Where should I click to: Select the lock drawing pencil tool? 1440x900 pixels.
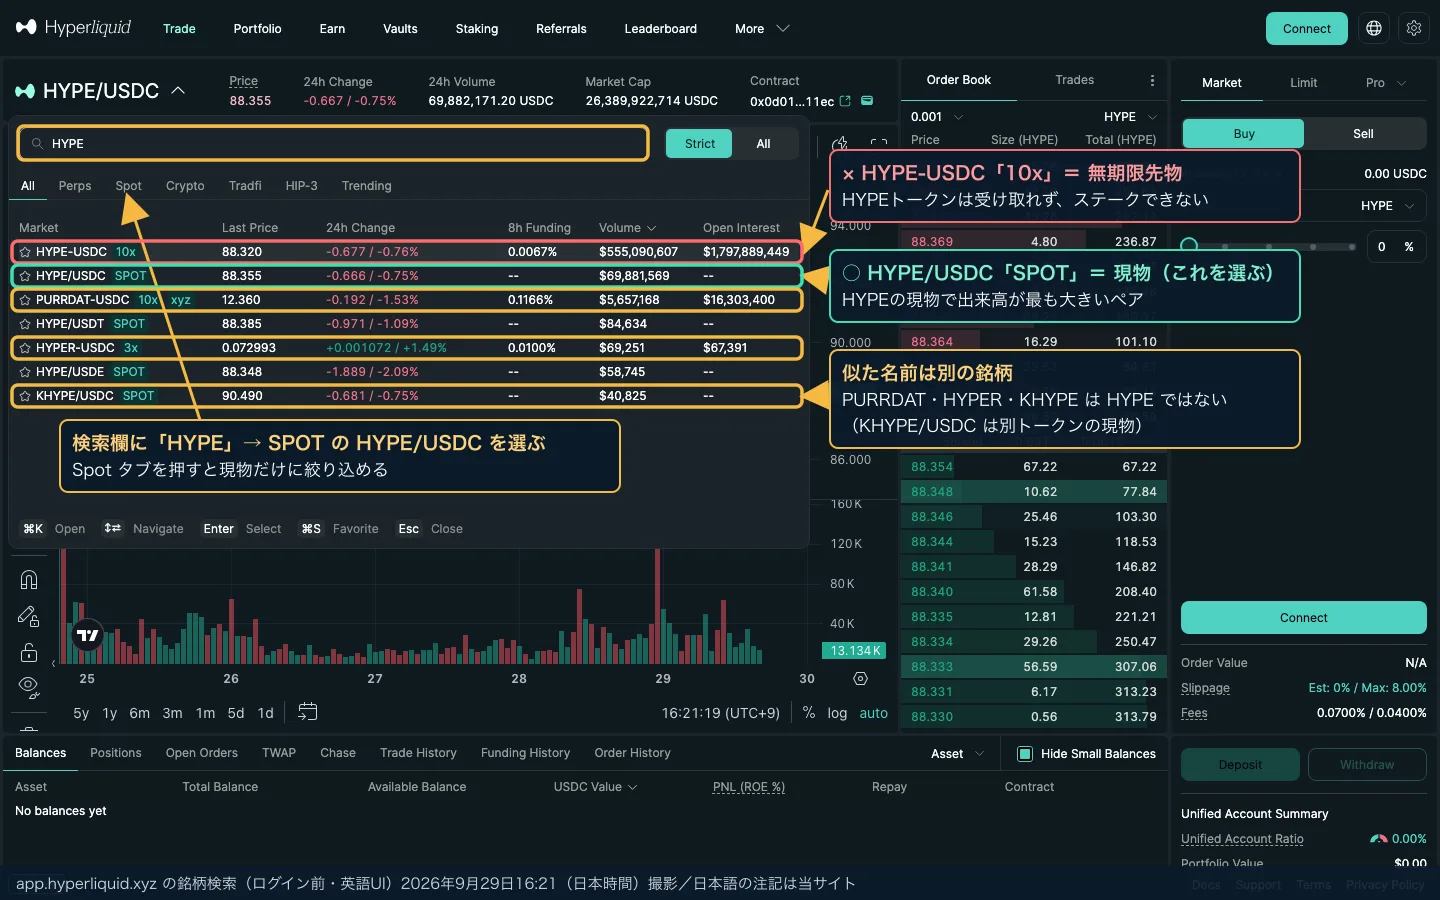pyautogui.click(x=29, y=616)
